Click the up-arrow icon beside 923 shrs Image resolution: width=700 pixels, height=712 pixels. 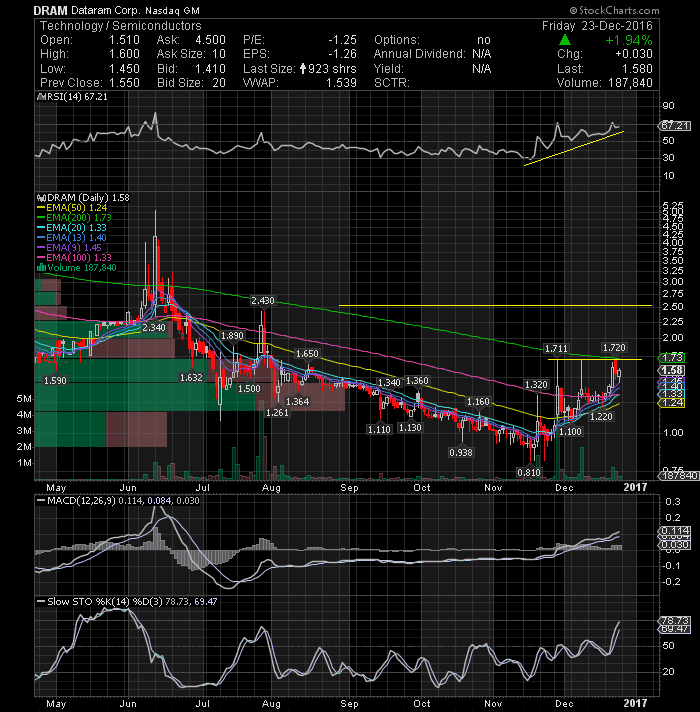click(x=303, y=69)
